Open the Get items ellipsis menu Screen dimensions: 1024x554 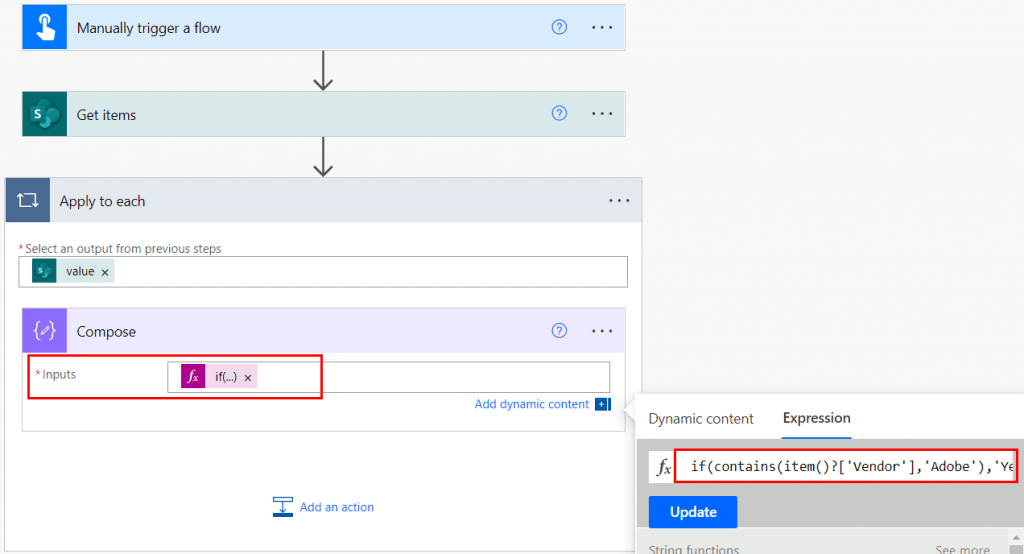(601, 114)
